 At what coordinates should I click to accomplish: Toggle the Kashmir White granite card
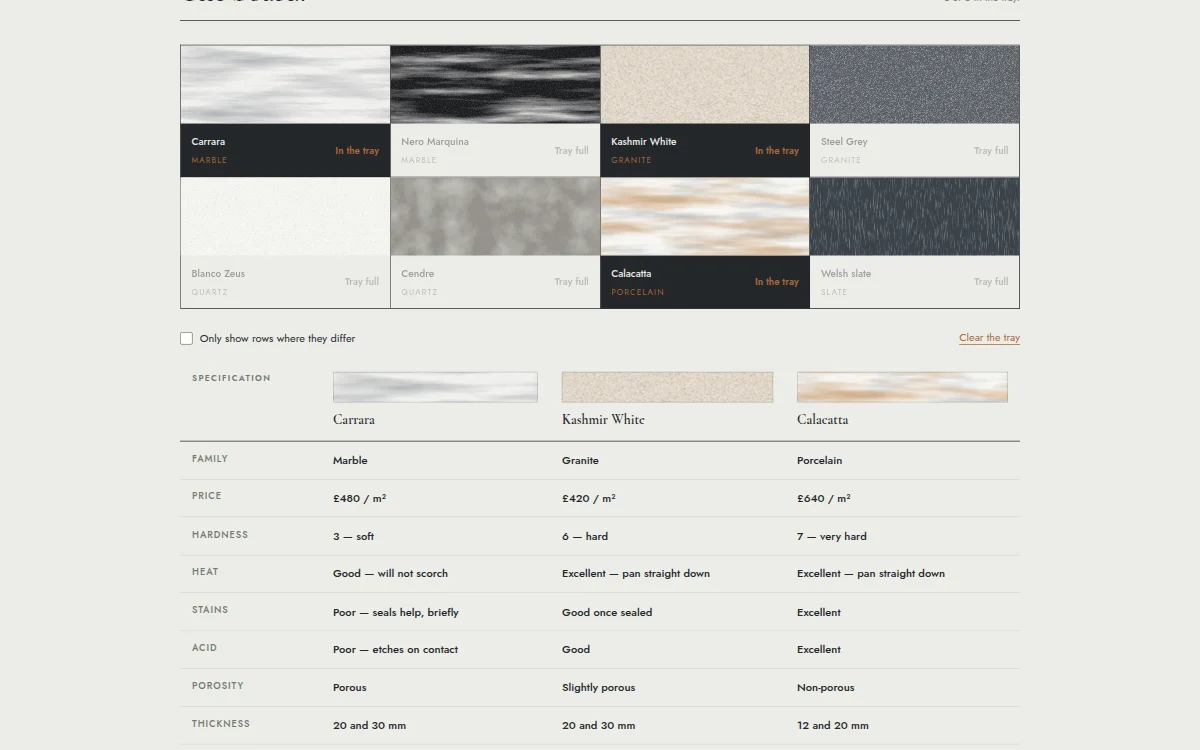click(705, 111)
